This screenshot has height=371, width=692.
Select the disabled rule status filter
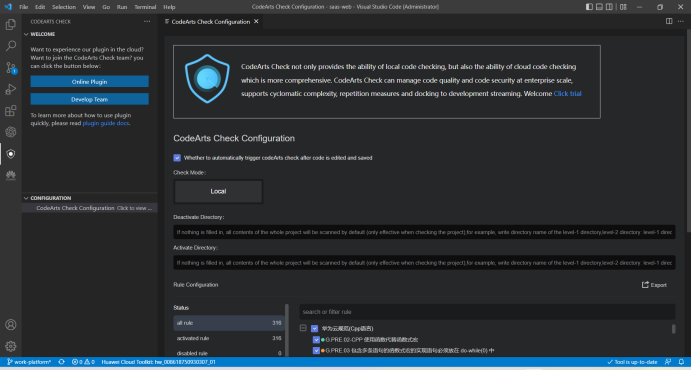tap(229, 353)
